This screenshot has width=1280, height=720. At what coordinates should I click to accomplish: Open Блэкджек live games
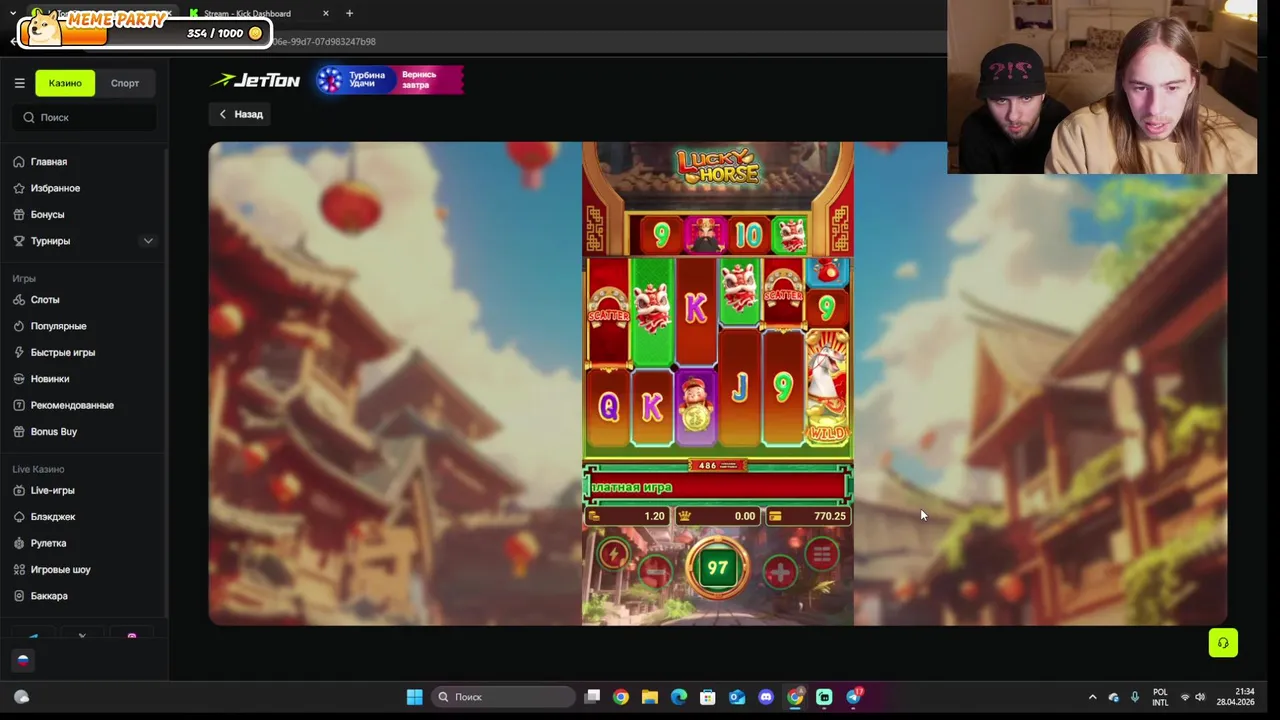coord(53,517)
